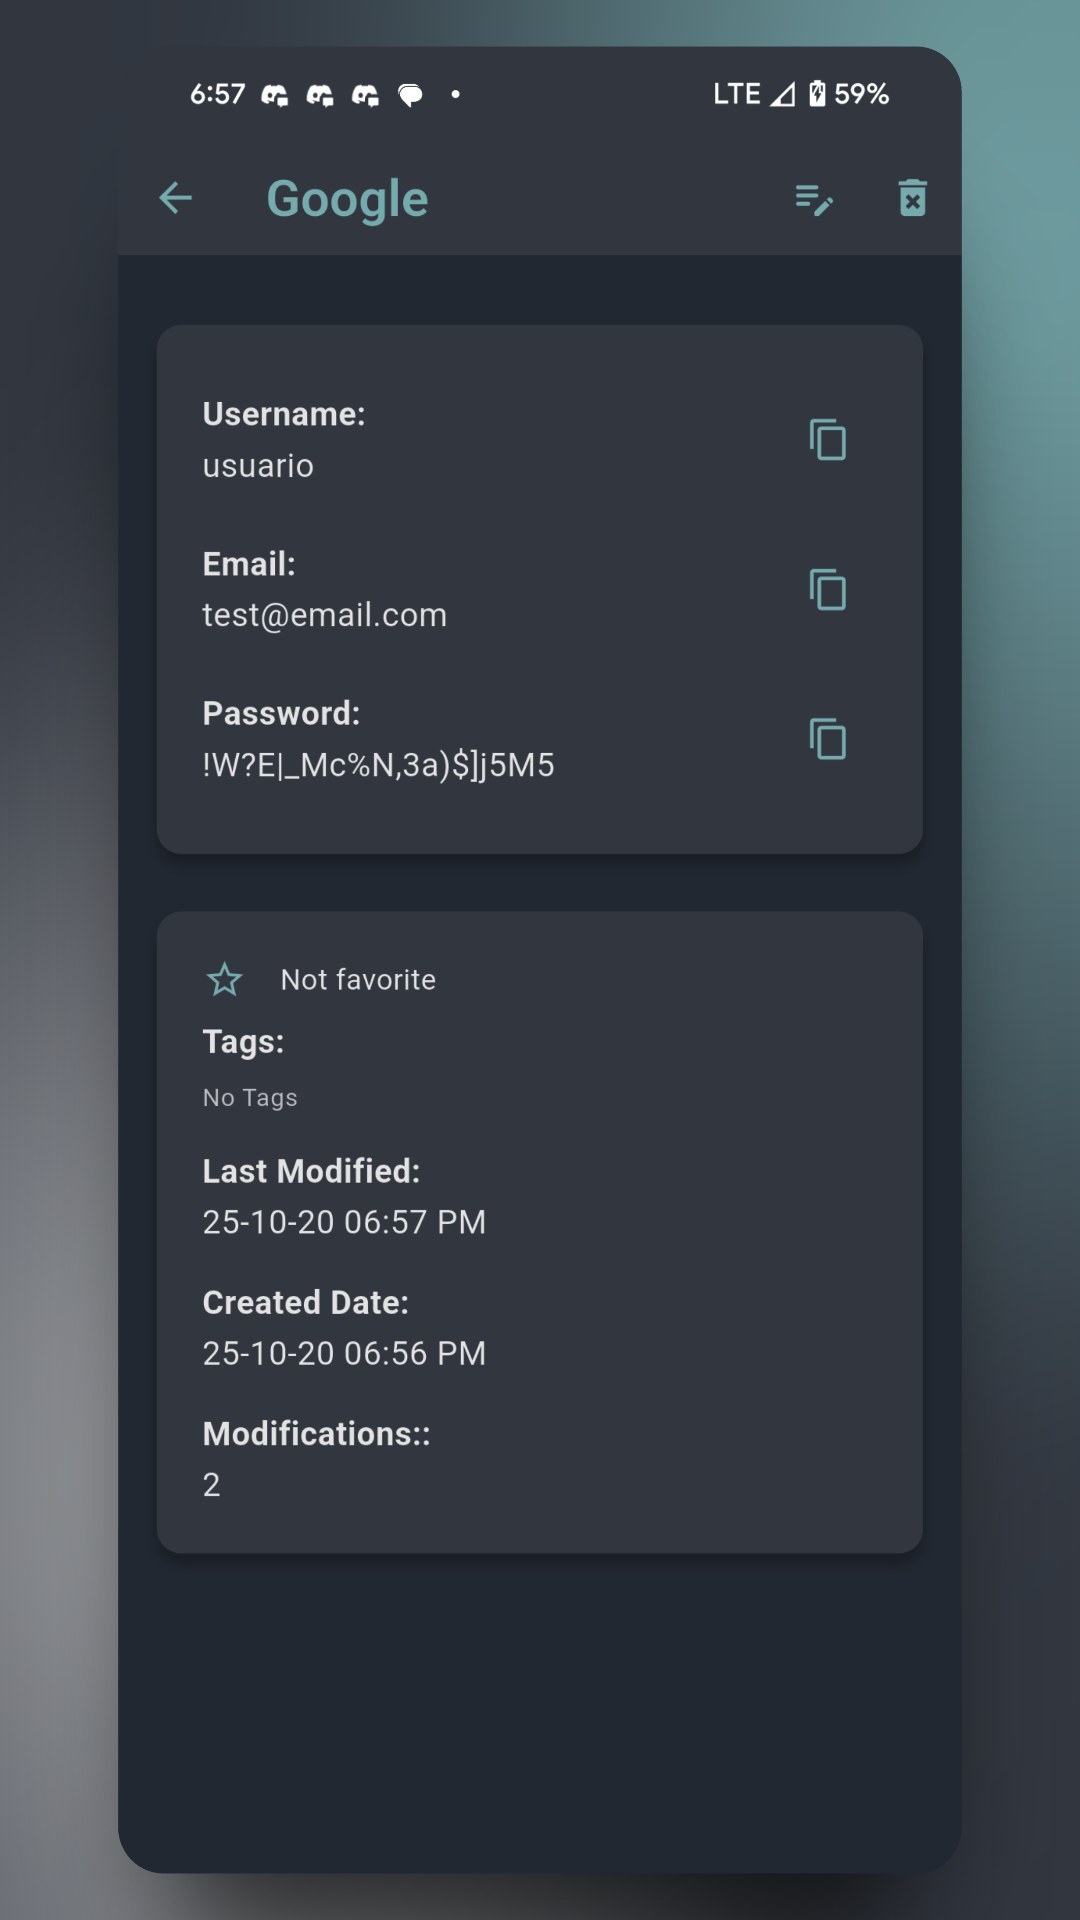Delete the Google entry via trash icon
This screenshot has width=1080, height=1920.
coord(912,198)
